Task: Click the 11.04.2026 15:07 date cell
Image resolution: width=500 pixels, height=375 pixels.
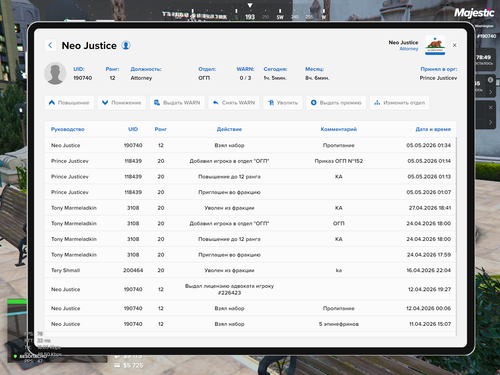Action: 430,324
